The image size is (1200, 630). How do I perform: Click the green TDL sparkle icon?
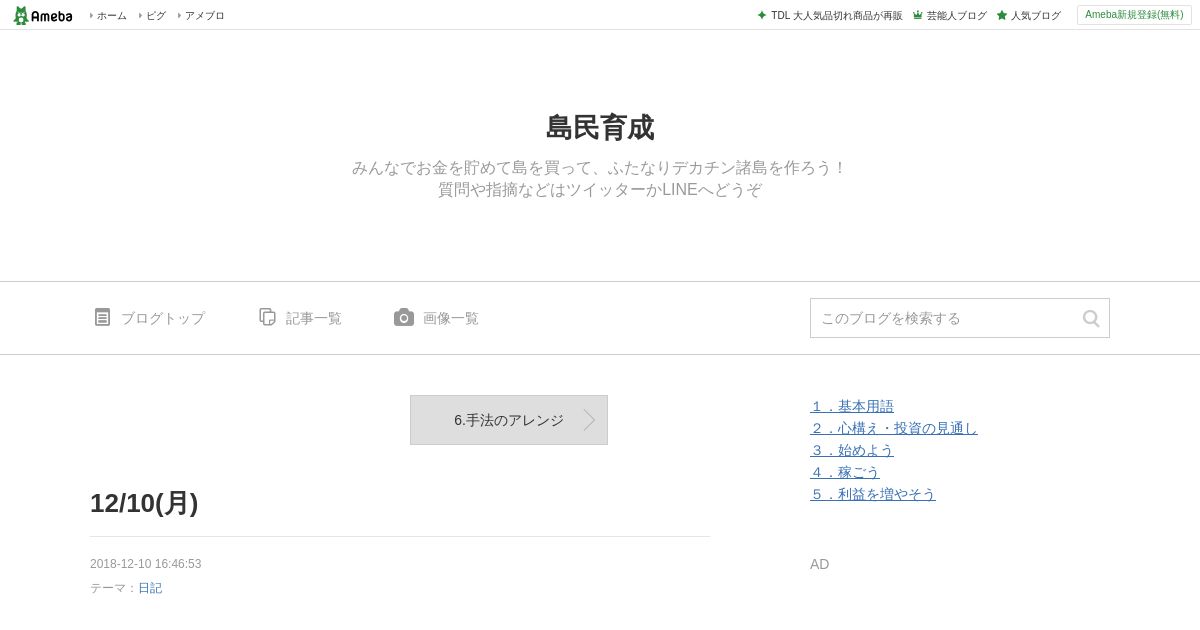tap(762, 15)
